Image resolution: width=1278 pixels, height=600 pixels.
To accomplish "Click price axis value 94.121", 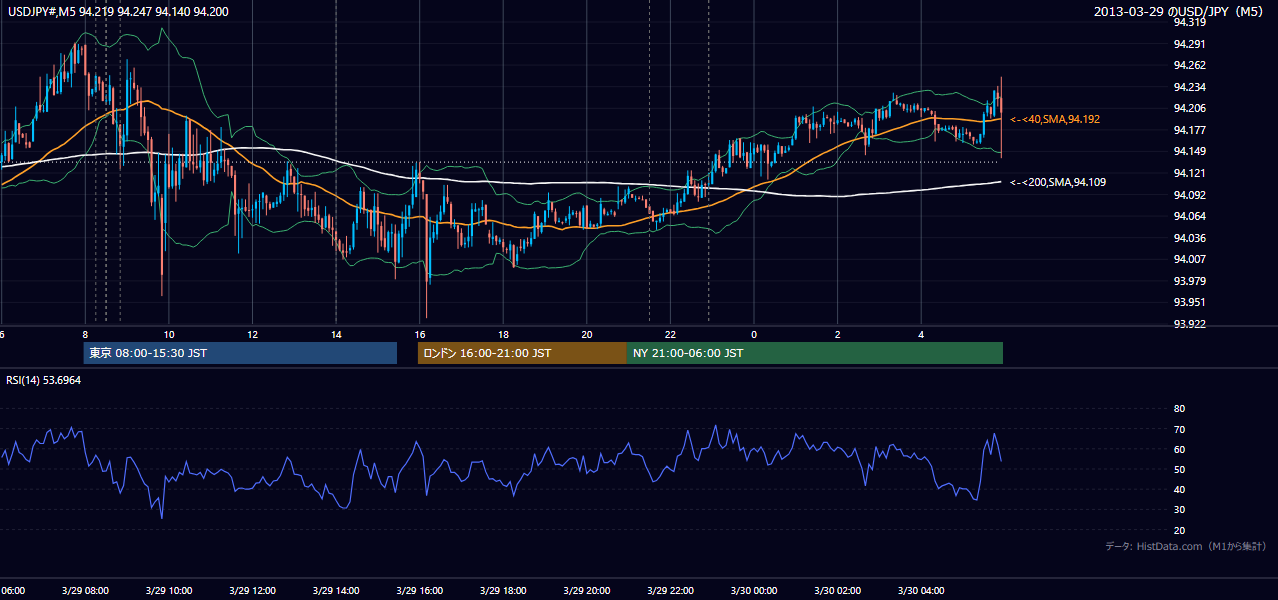I will tap(1189, 173).
